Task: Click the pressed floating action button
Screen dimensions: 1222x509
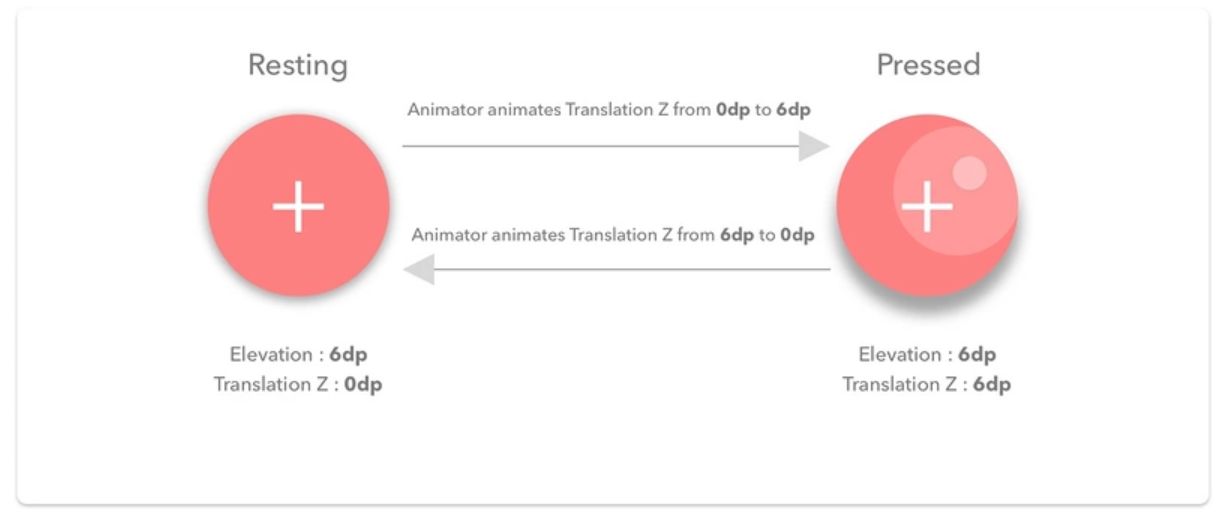Action: (x=927, y=205)
